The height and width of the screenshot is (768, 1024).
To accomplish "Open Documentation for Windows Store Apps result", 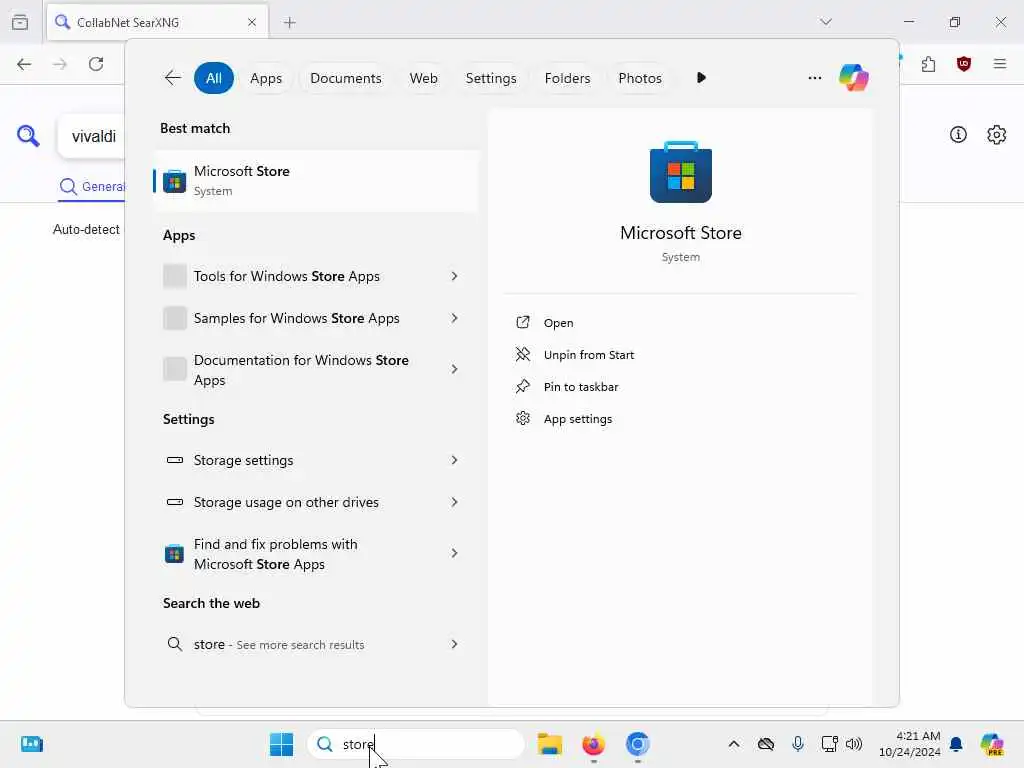I will tap(300, 370).
